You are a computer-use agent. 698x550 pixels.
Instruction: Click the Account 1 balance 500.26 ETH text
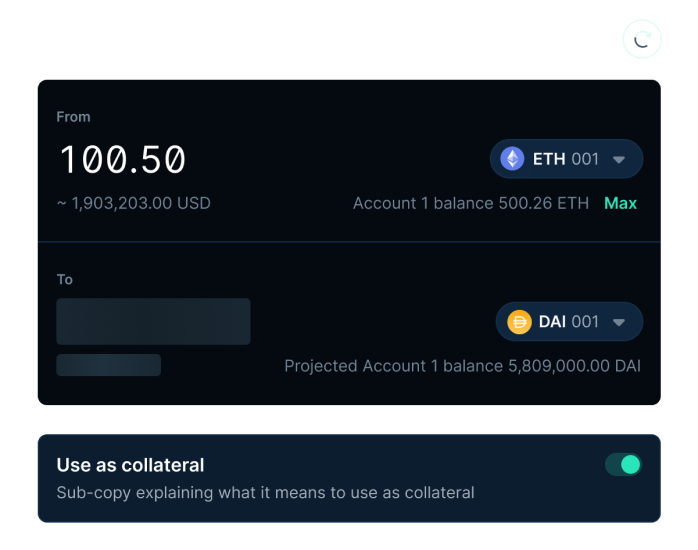[x=471, y=203]
